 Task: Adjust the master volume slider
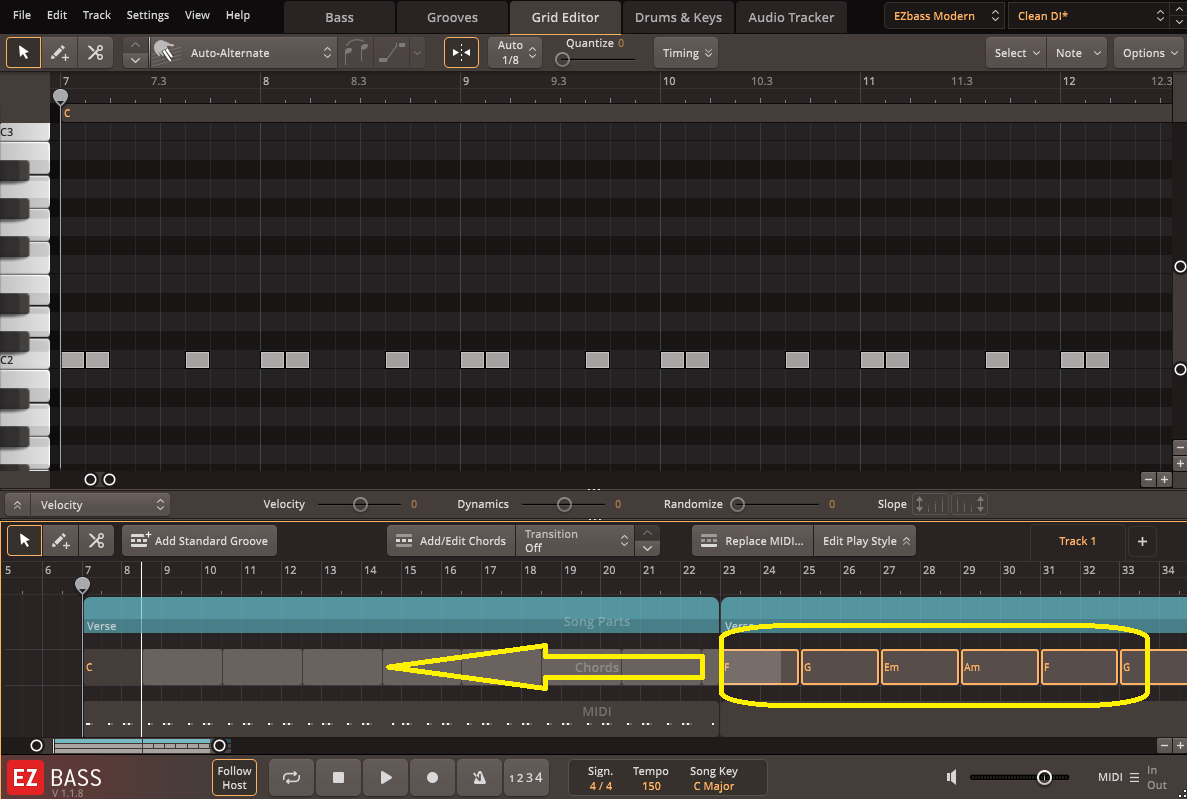pos(1020,777)
